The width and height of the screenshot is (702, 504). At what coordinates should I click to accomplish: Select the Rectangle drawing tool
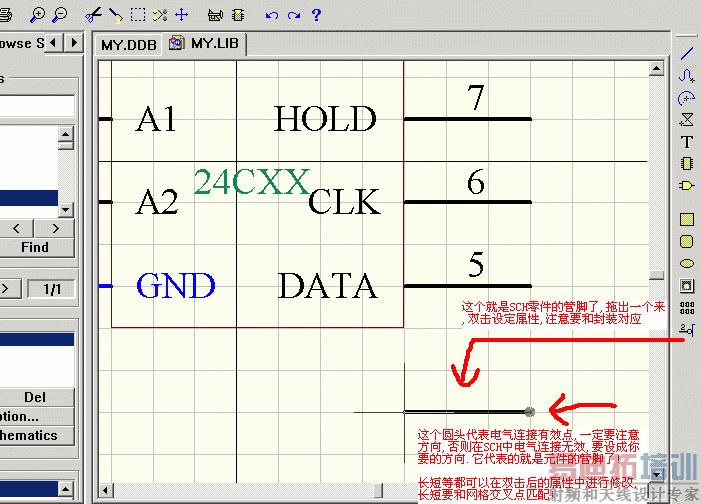coord(687,219)
